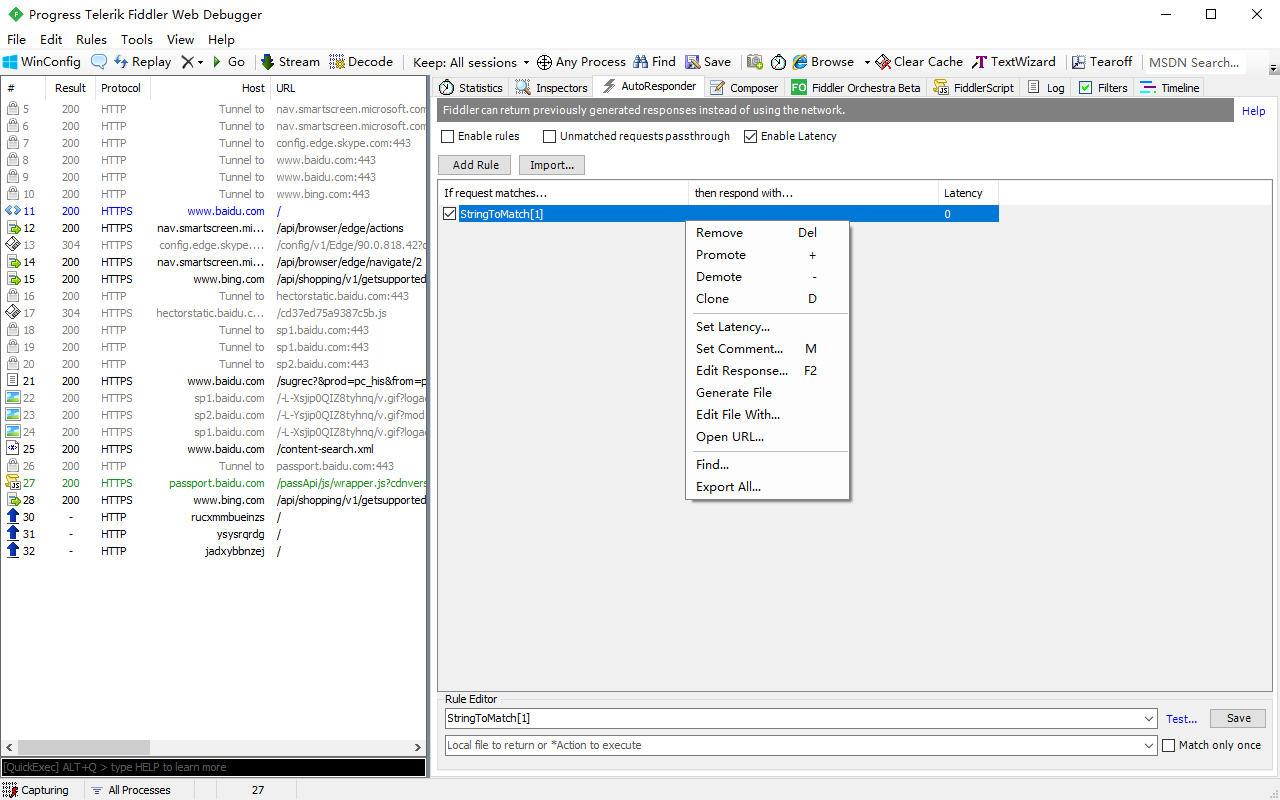This screenshot has width=1280, height=800.
Task: Open the Rules menu
Action: (x=91, y=40)
